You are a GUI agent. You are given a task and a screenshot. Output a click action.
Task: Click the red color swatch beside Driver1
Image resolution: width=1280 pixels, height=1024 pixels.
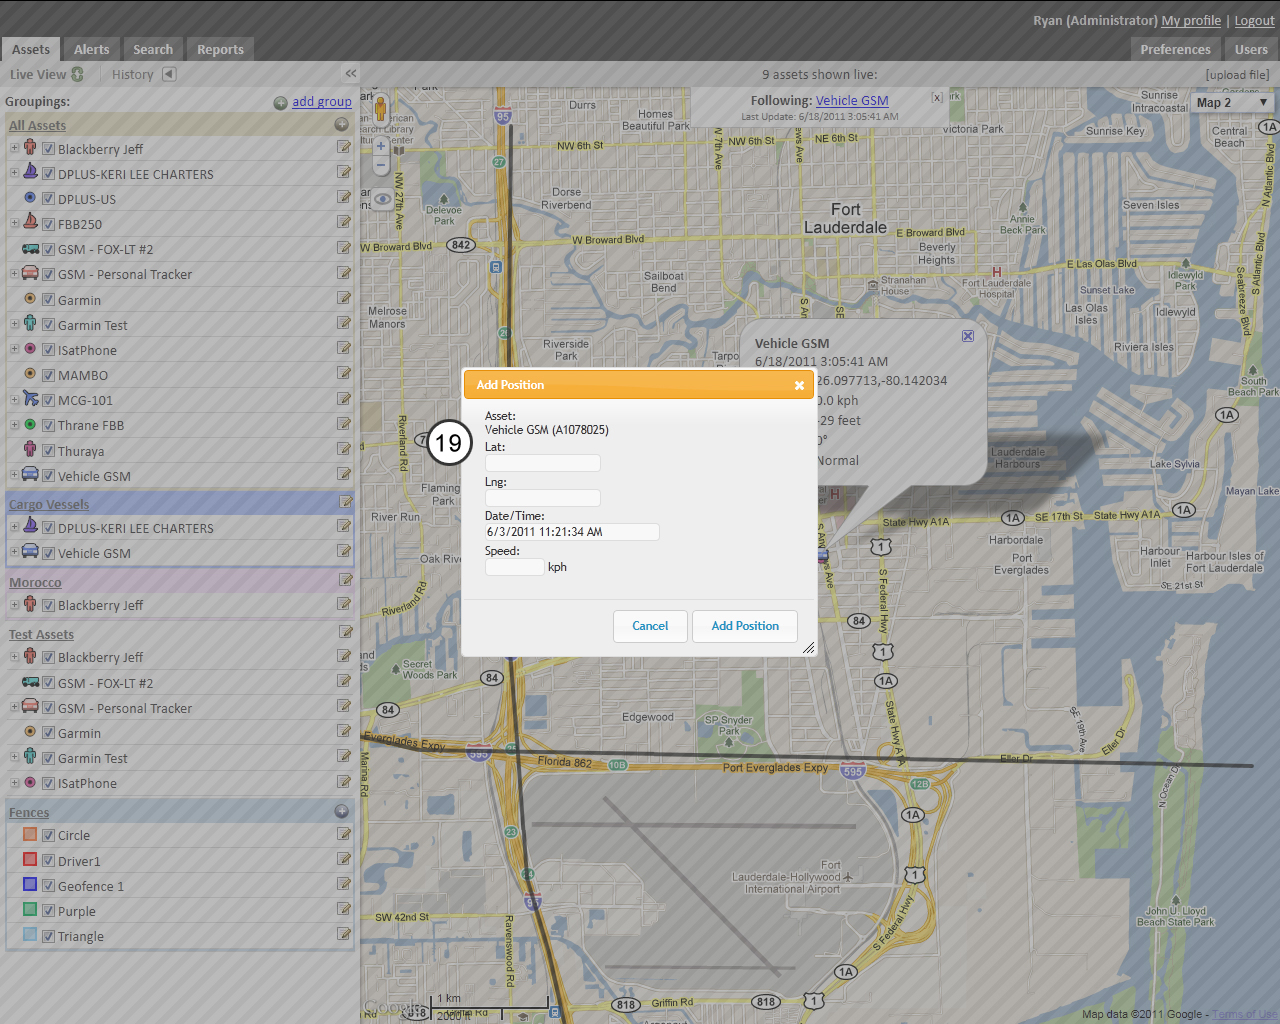pyautogui.click(x=30, y=859)
